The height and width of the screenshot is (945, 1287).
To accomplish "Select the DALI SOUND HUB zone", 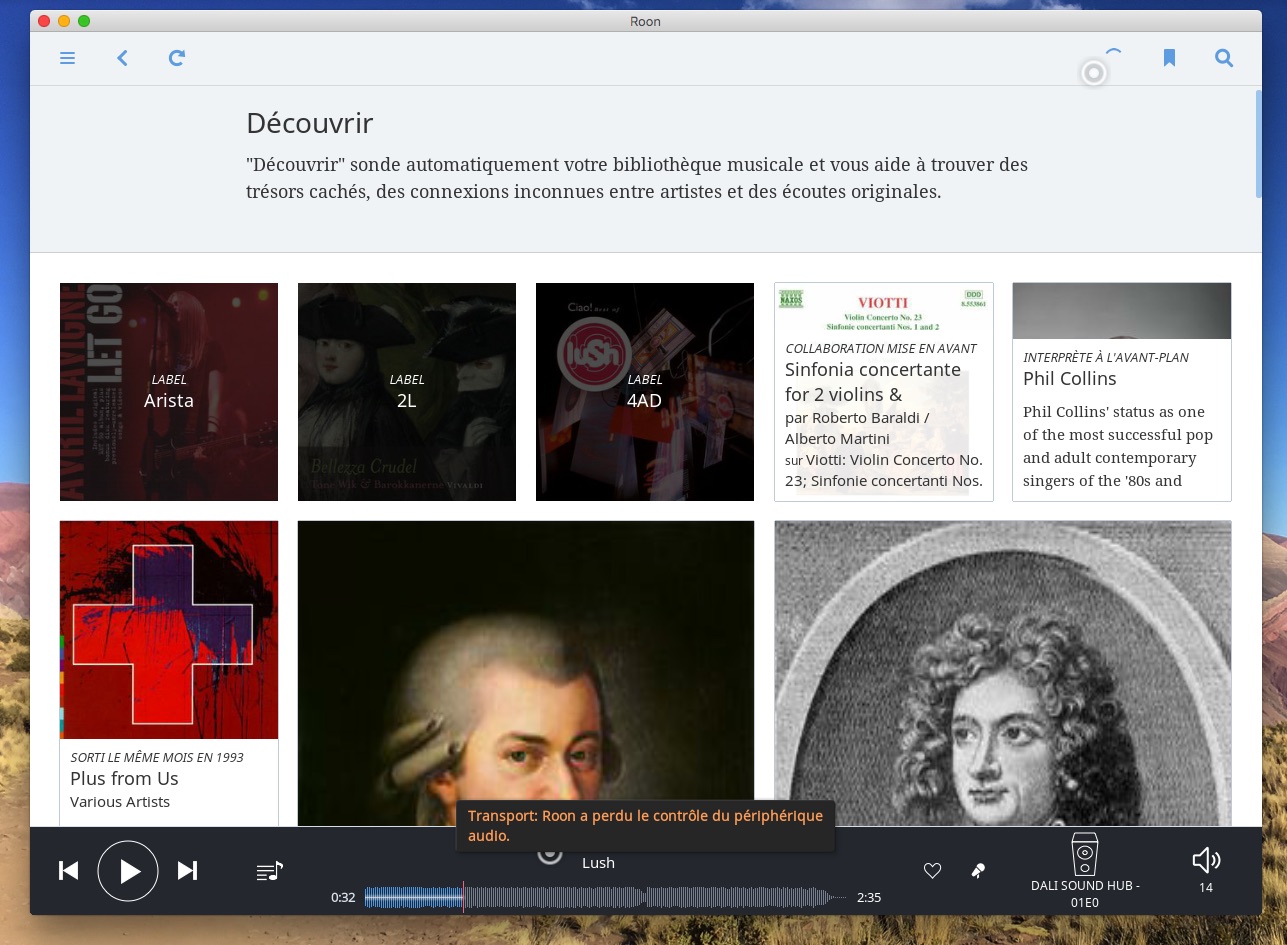I will [x=1085, y=870].
